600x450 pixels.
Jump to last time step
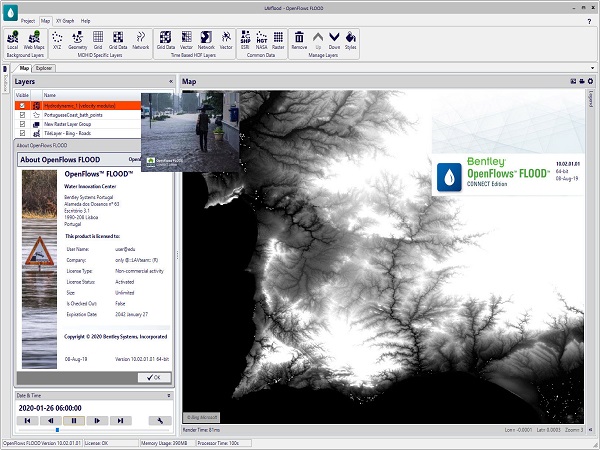click(x=121, y=421)
